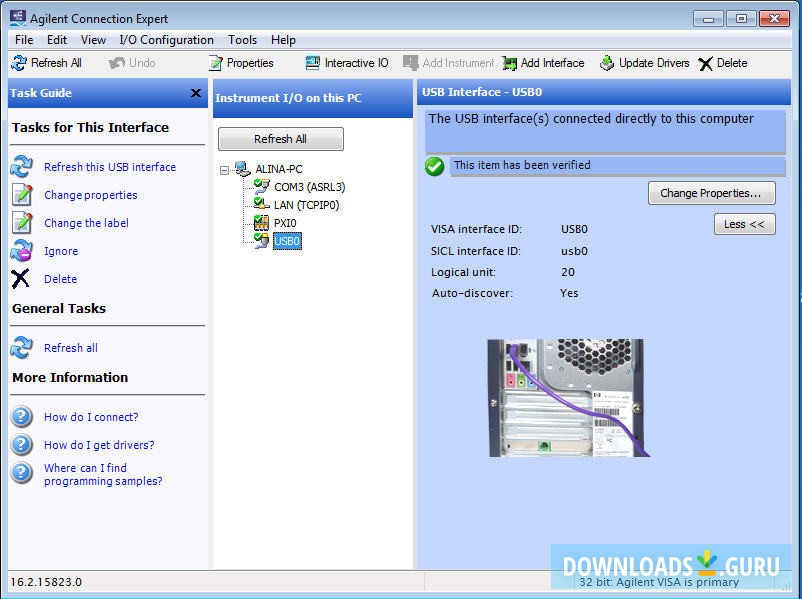Click the Delete link in Task Guide
The height and width of the screenshot is (599, 802).
coord(60,279)
